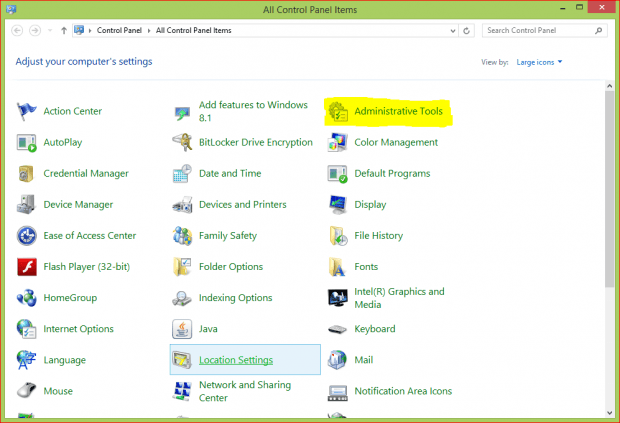Expand the View by Large icons dropdown
Viewport: 620px width, 423px height.
[539, 62]
